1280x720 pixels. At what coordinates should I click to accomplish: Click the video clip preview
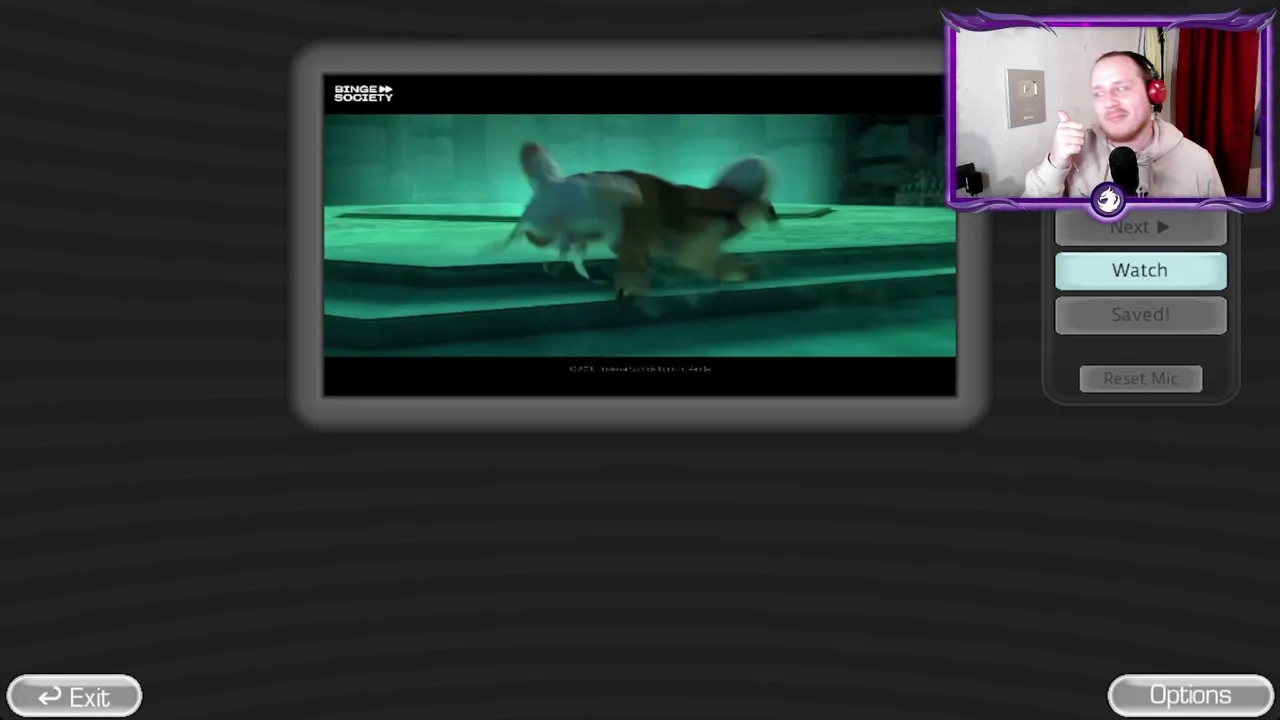point(639,235)
